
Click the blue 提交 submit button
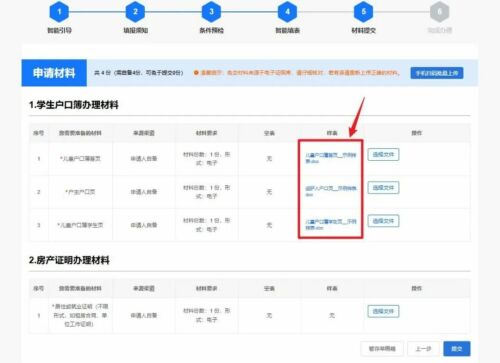click(457, 349)
